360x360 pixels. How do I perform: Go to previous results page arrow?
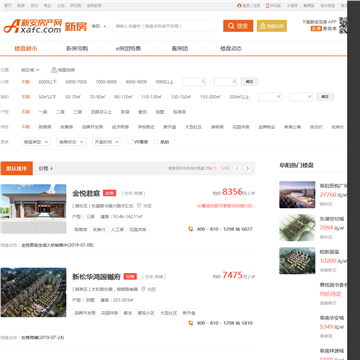[237, 168]
